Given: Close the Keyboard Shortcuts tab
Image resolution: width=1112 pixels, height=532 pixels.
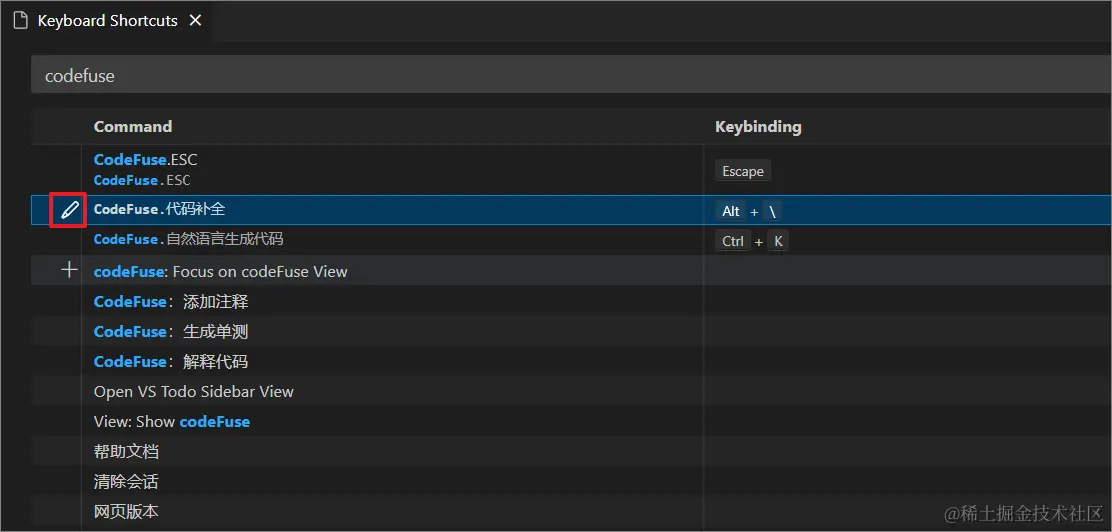Looking at the screenshot, I should [195, 21].
